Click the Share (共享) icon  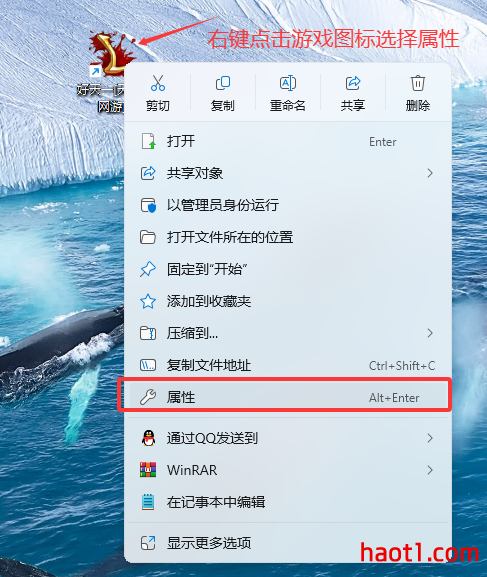click(x=353, y=83)
